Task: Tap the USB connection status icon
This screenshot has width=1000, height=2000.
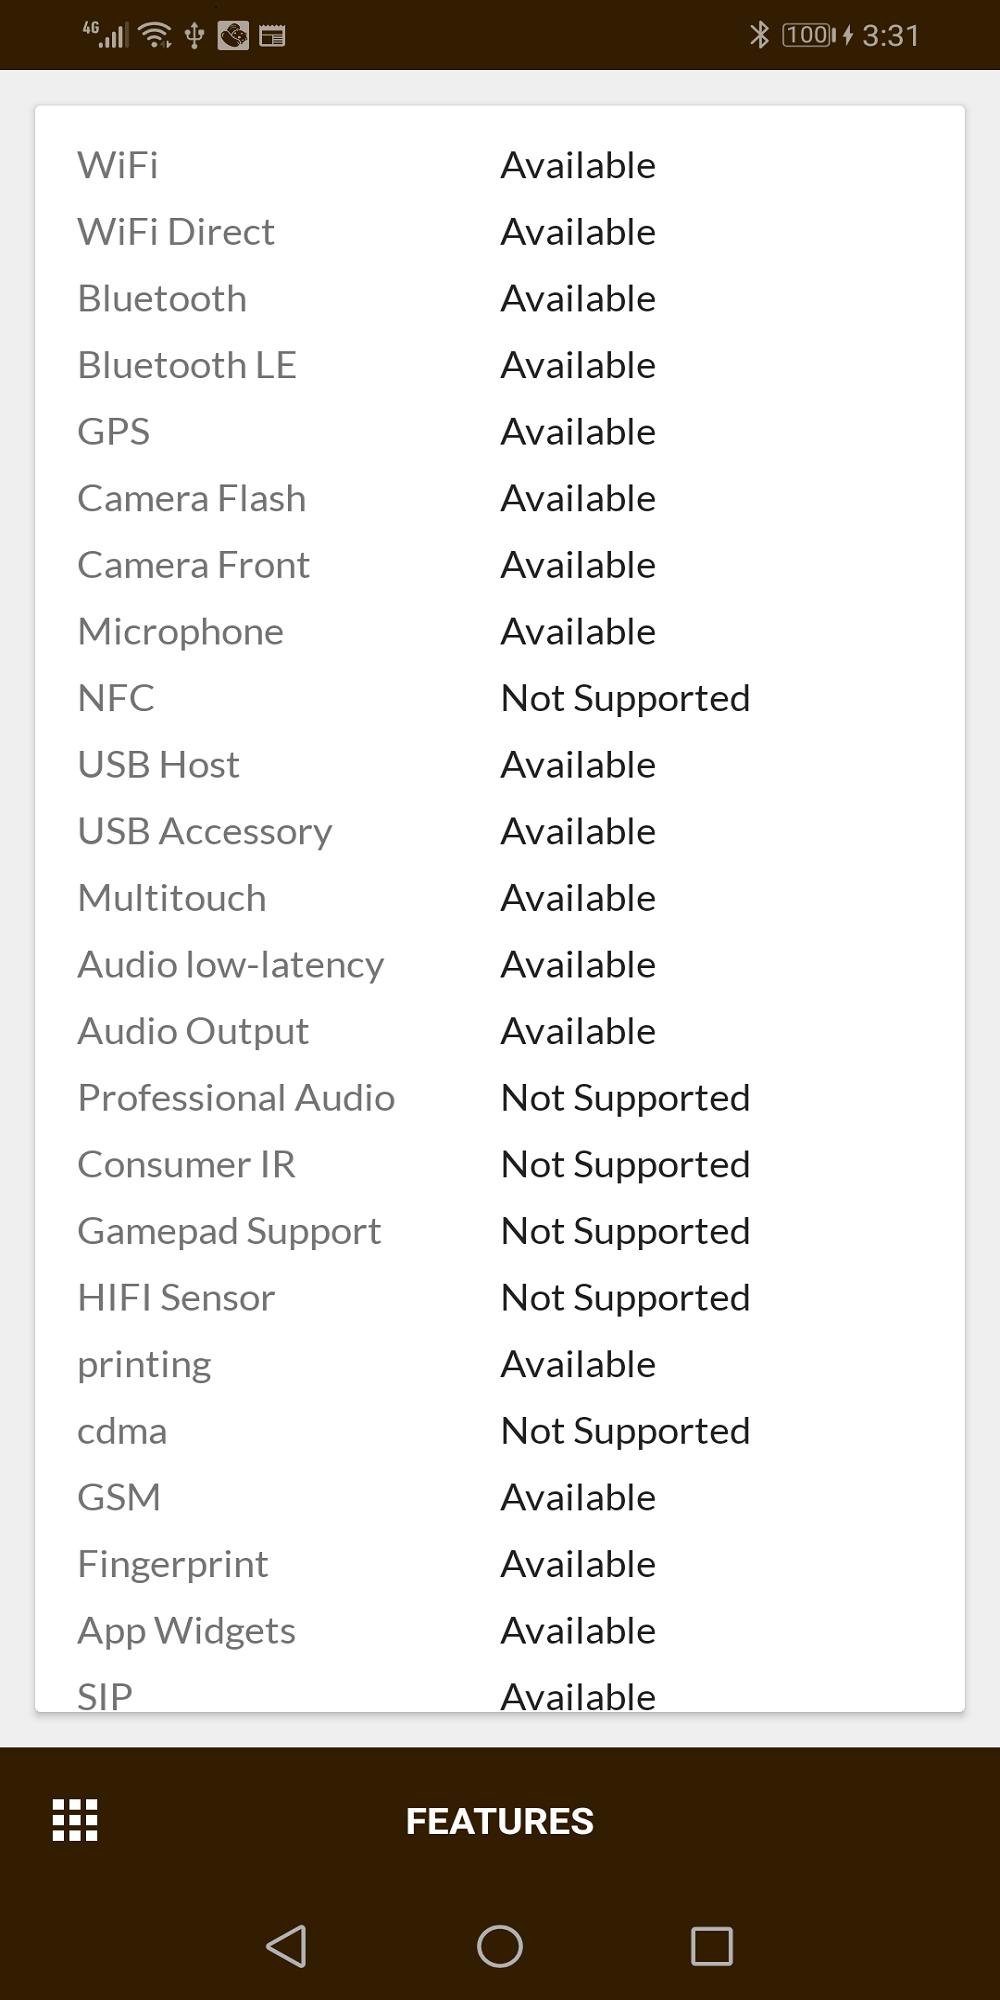Action: 194,35
